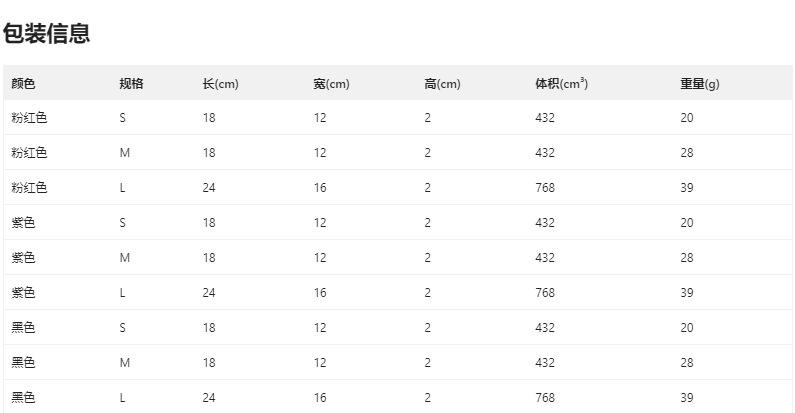Click weight 39 in 黑色 L row

(687, 397)
